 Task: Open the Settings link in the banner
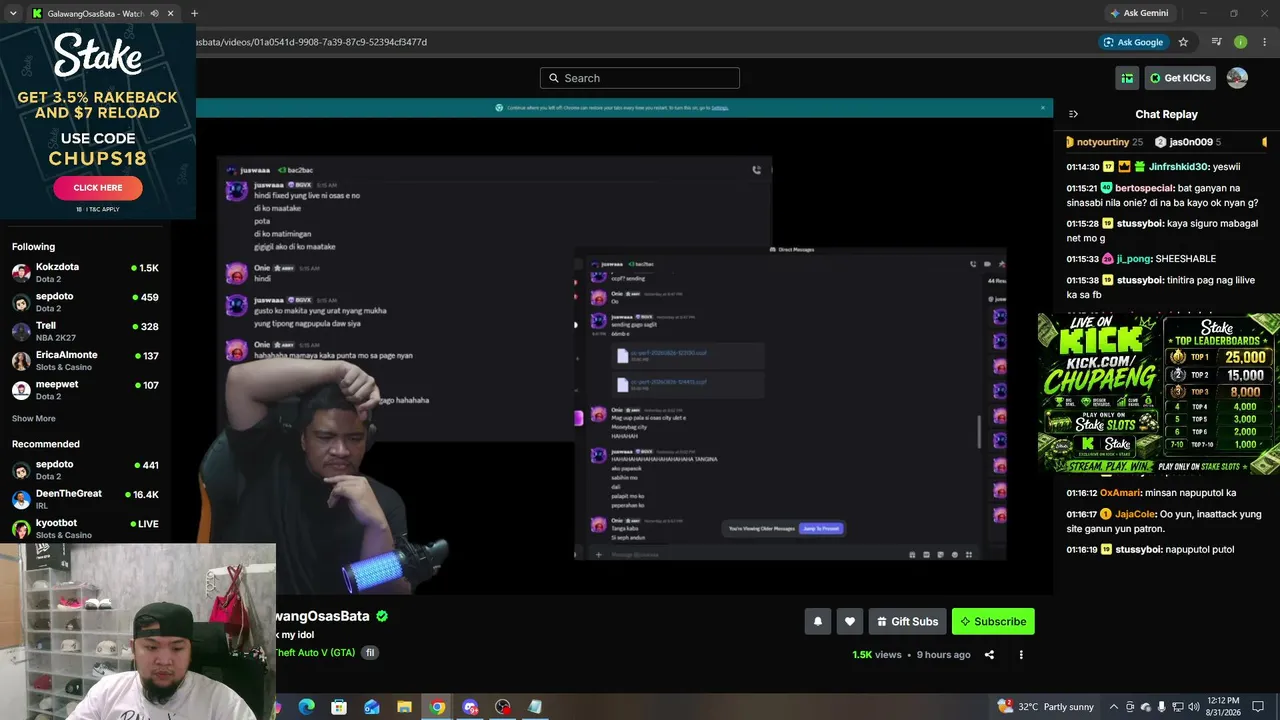tap(720, 108)
